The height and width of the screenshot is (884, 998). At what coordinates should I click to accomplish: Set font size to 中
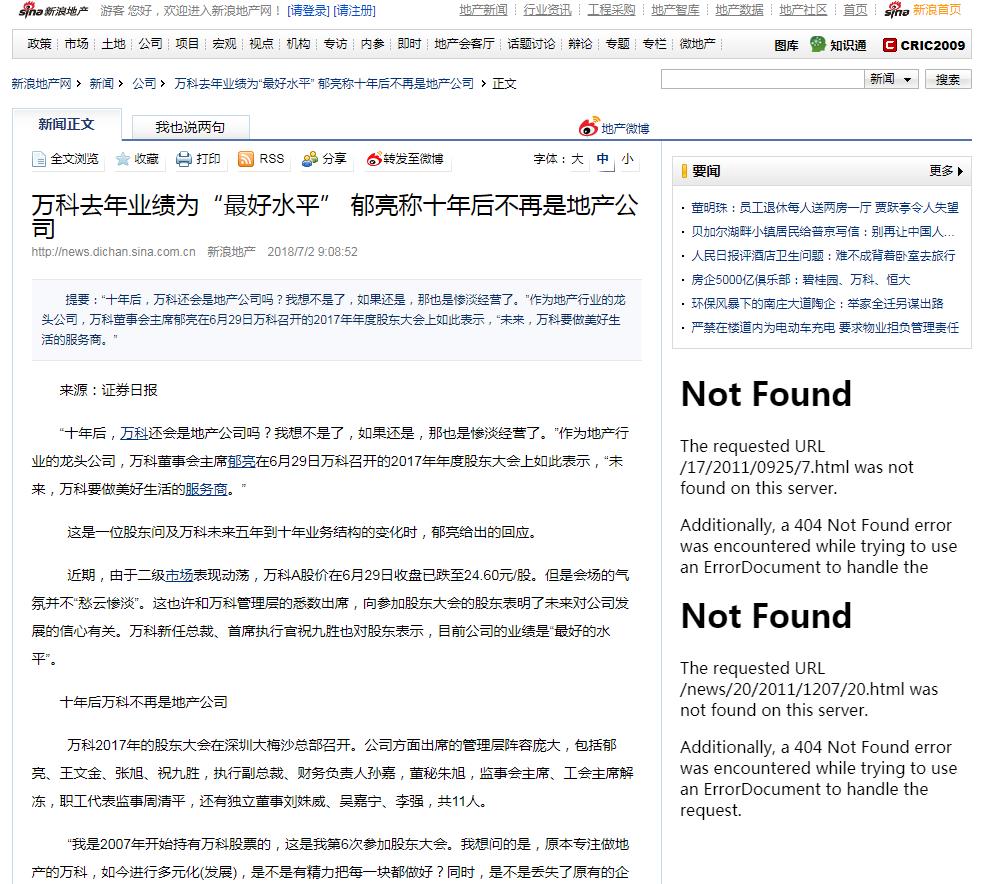coord(603,158)
